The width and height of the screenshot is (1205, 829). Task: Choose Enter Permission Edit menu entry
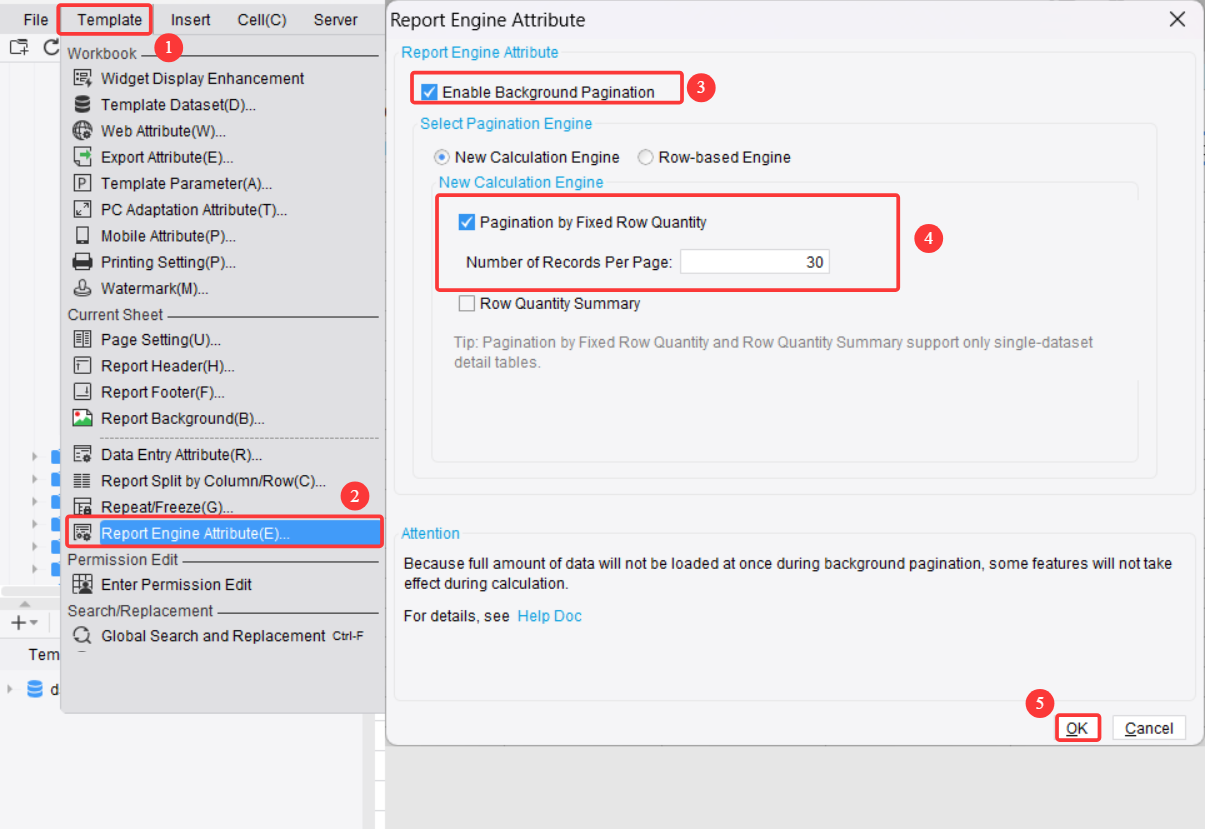coord(176,584)
